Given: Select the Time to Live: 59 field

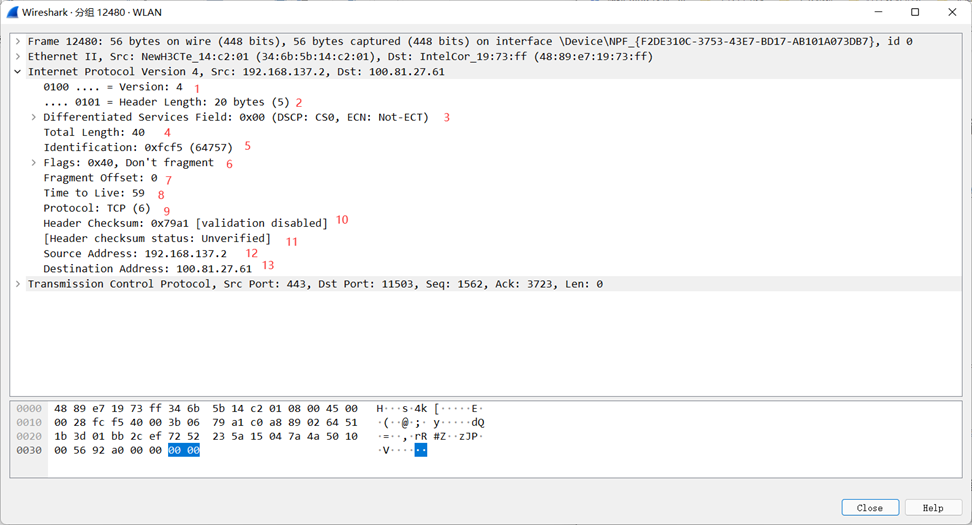Looking at the screenshot, I should (x=94, y=193).
